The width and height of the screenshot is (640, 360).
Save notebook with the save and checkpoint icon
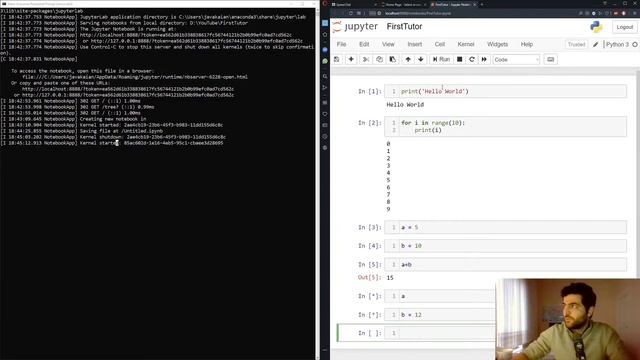coord(337,60)
